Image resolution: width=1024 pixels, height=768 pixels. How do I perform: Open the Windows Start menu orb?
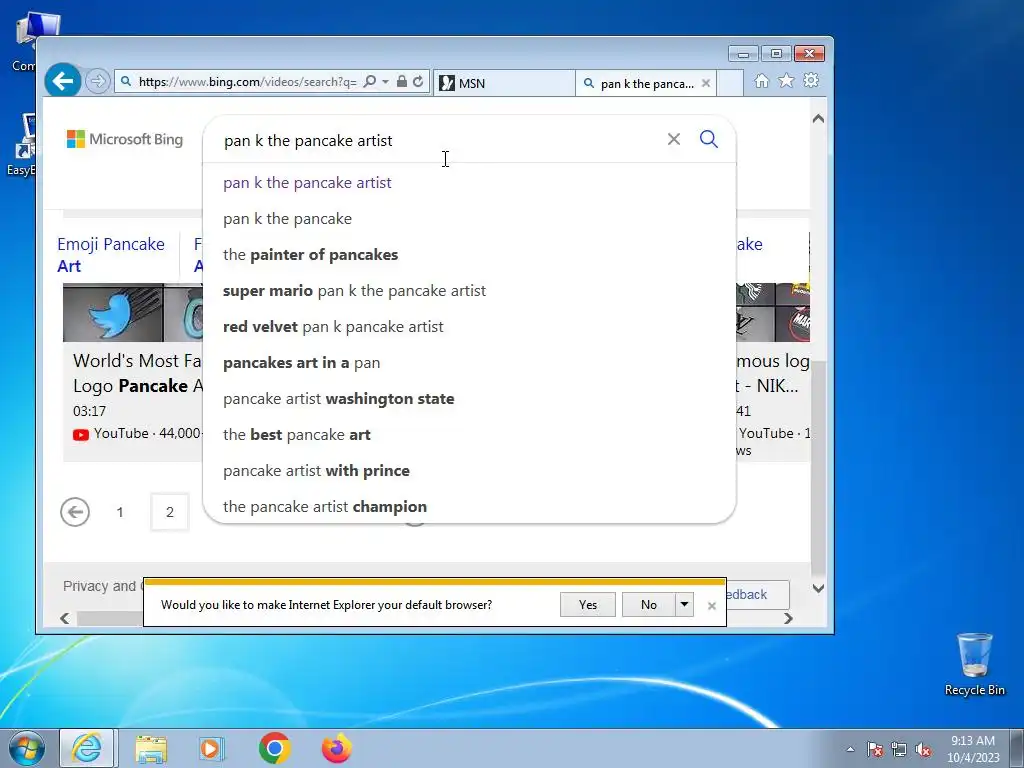click(27, 748)
